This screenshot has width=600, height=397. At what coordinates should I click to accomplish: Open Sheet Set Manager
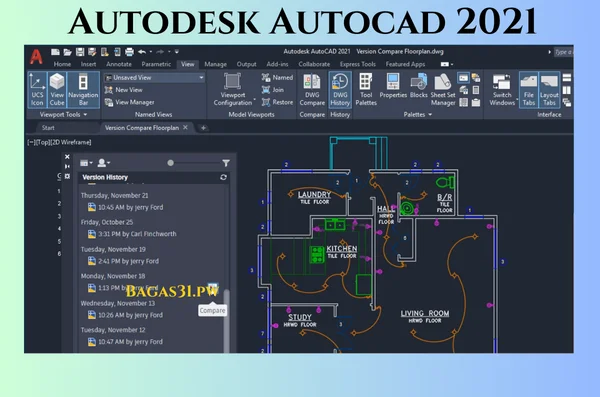tap(443, 90)
